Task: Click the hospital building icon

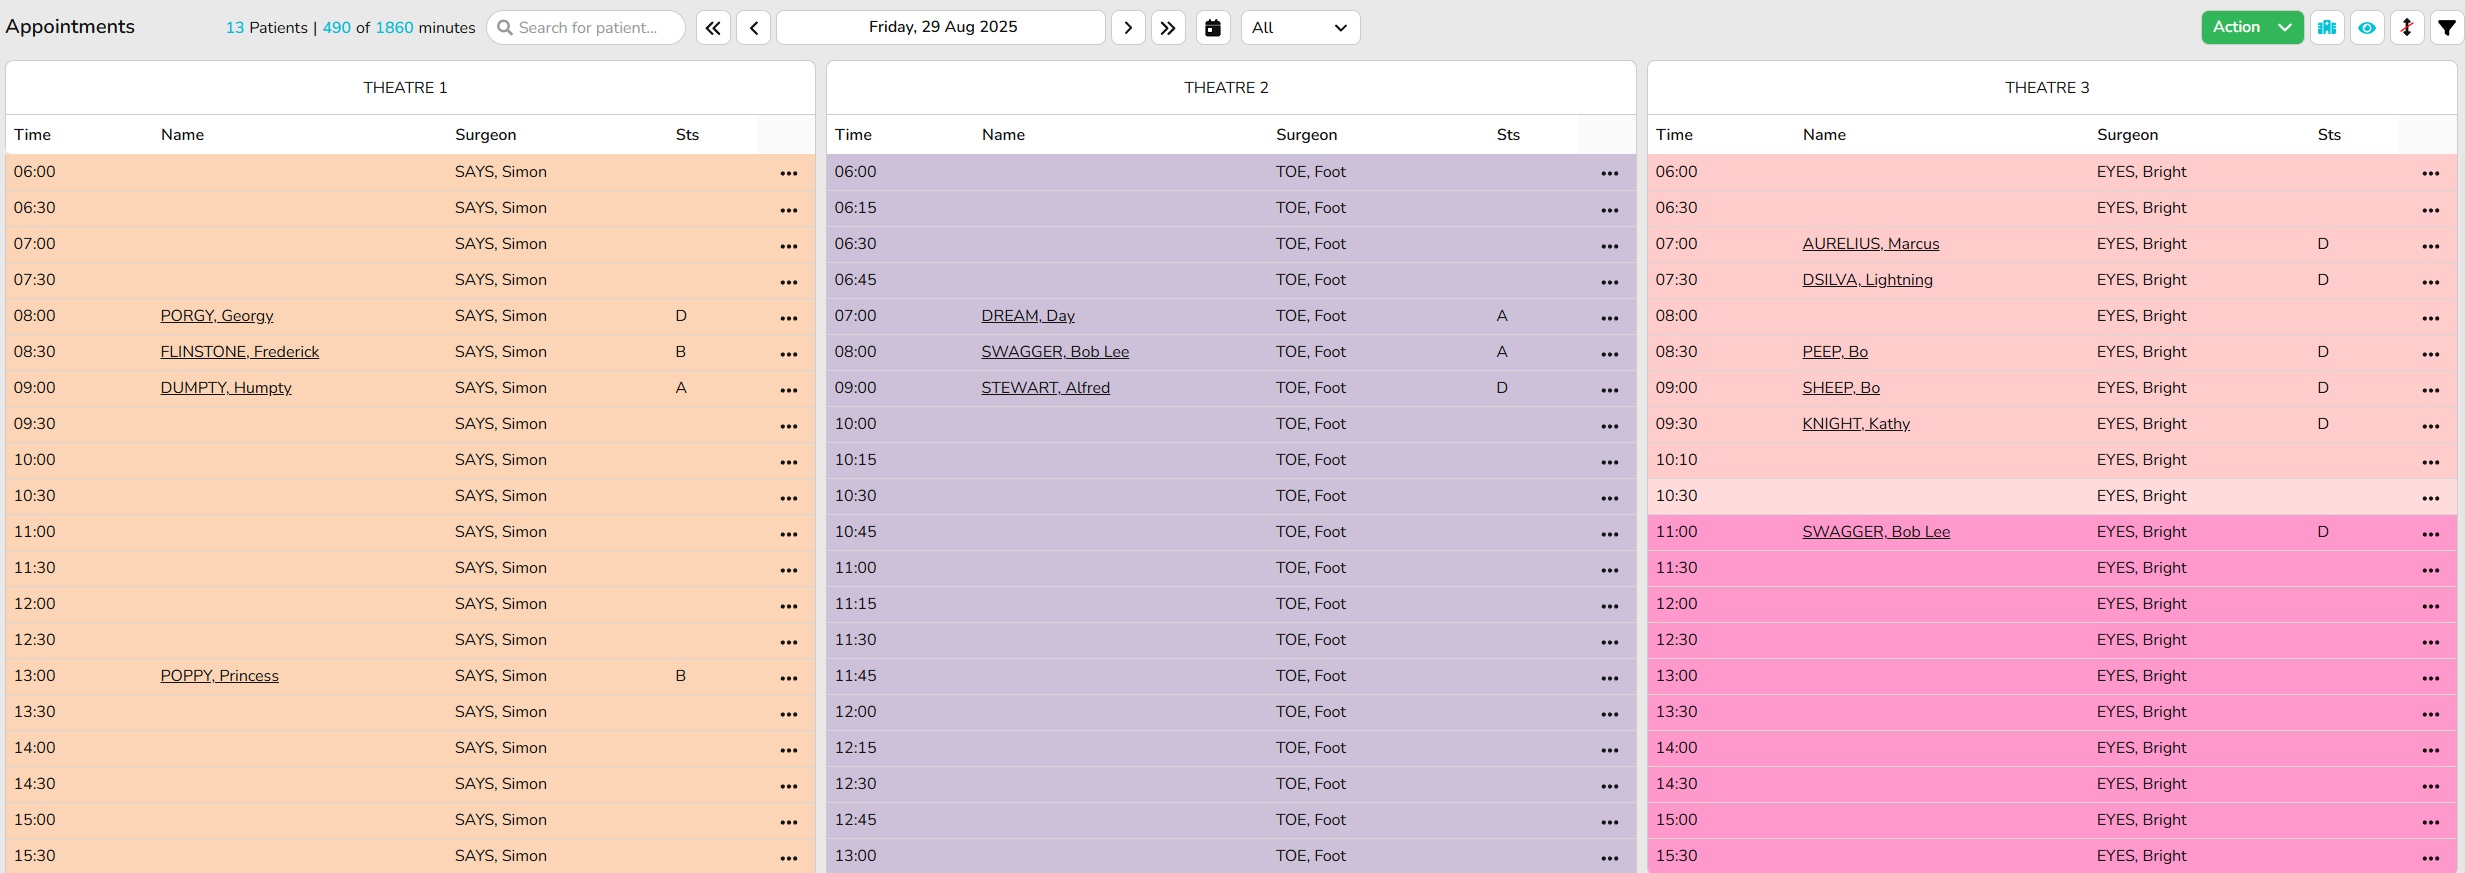Action: tap(2327, 28)
